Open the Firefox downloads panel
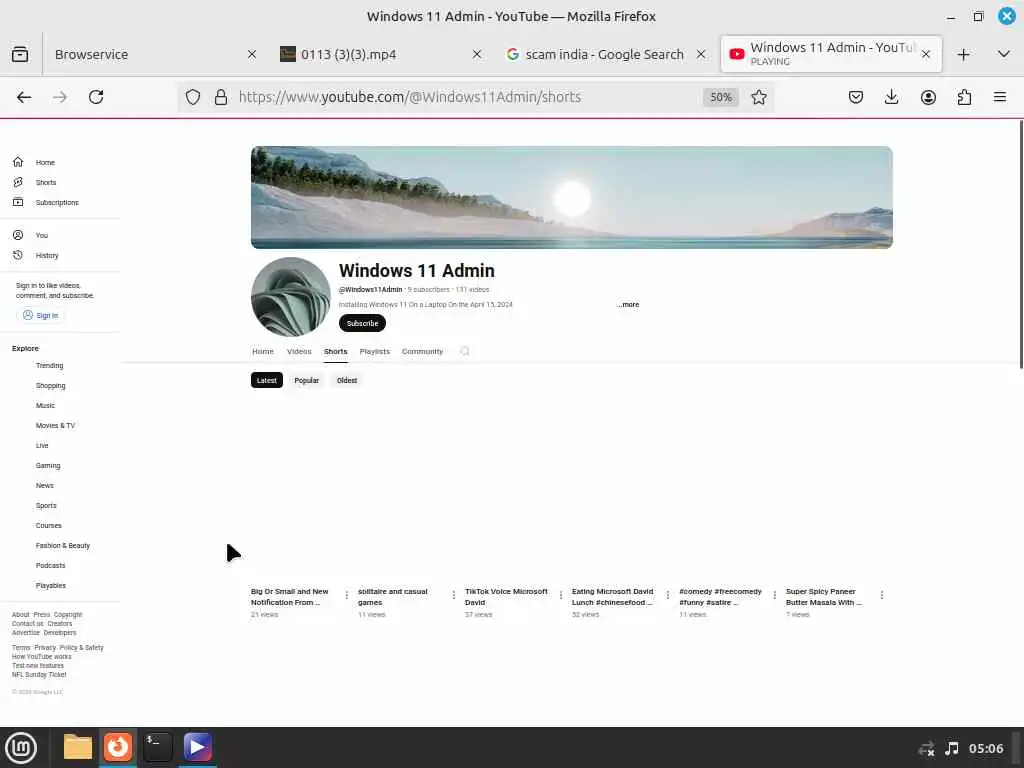The image size is (1024, 768). click(x=891, y=97)
